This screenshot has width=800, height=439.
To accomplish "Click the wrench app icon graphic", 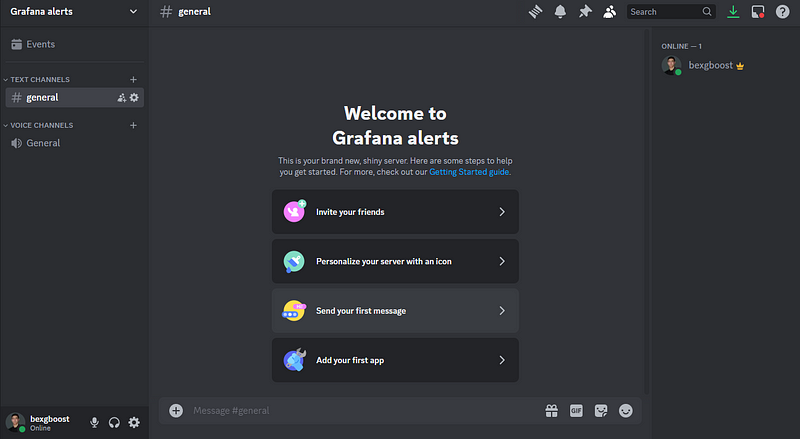I will pyautogui.click(x=294, y=360).
